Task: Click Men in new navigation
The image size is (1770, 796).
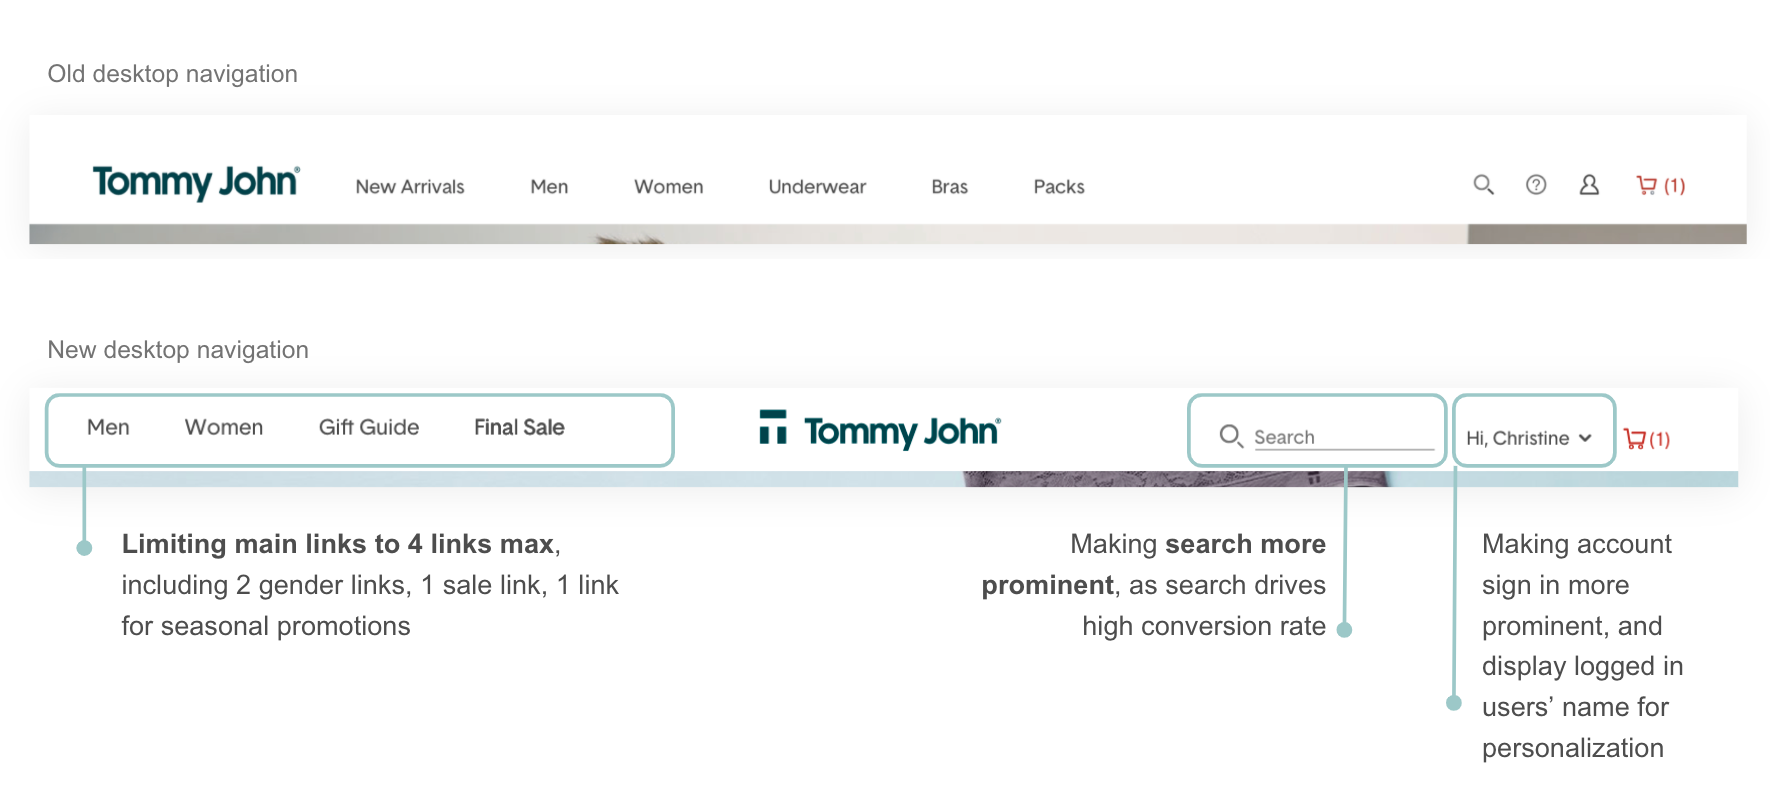Action: coord(108,427)
